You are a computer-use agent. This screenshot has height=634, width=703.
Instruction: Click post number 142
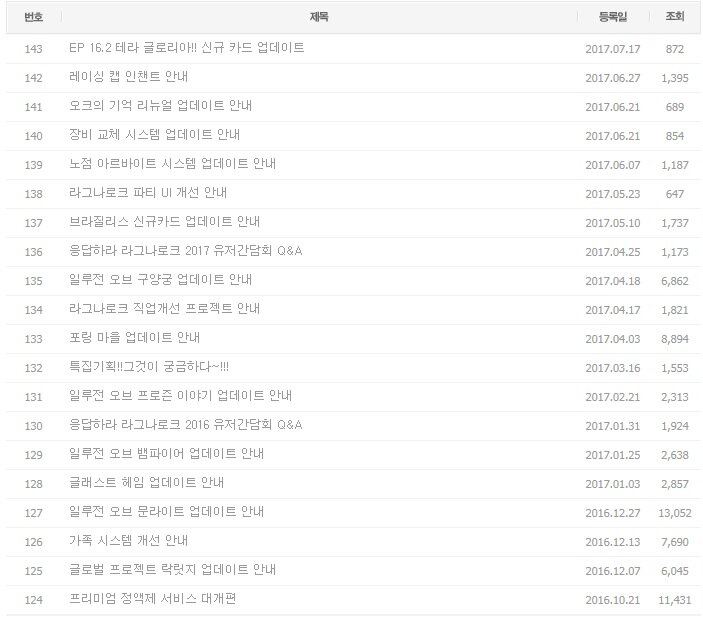pos(34,78)
